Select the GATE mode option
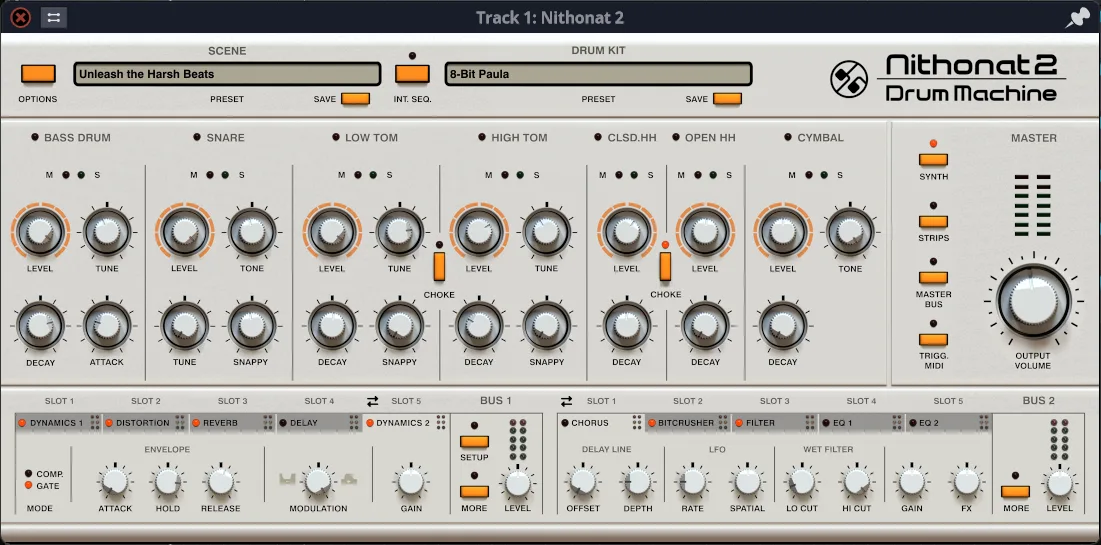The height and width of the screenshot is (545, 1101). 29,486
